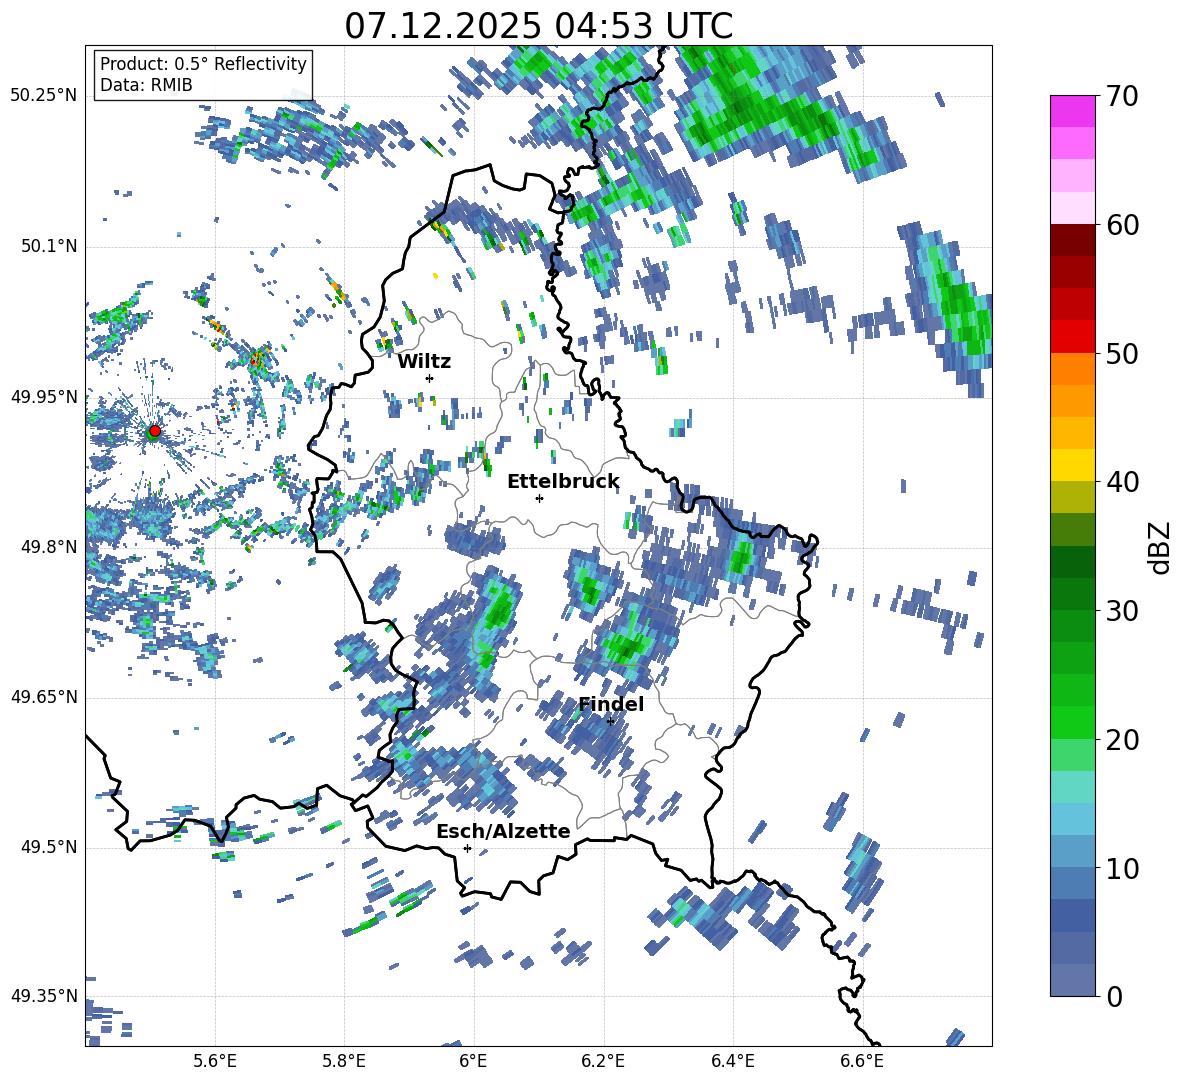Image resolution: width=1184 pixels, height=1081 pixels.
Task: Click the yellow 40 dBZ color band
Action: [x=1072, y=465]
